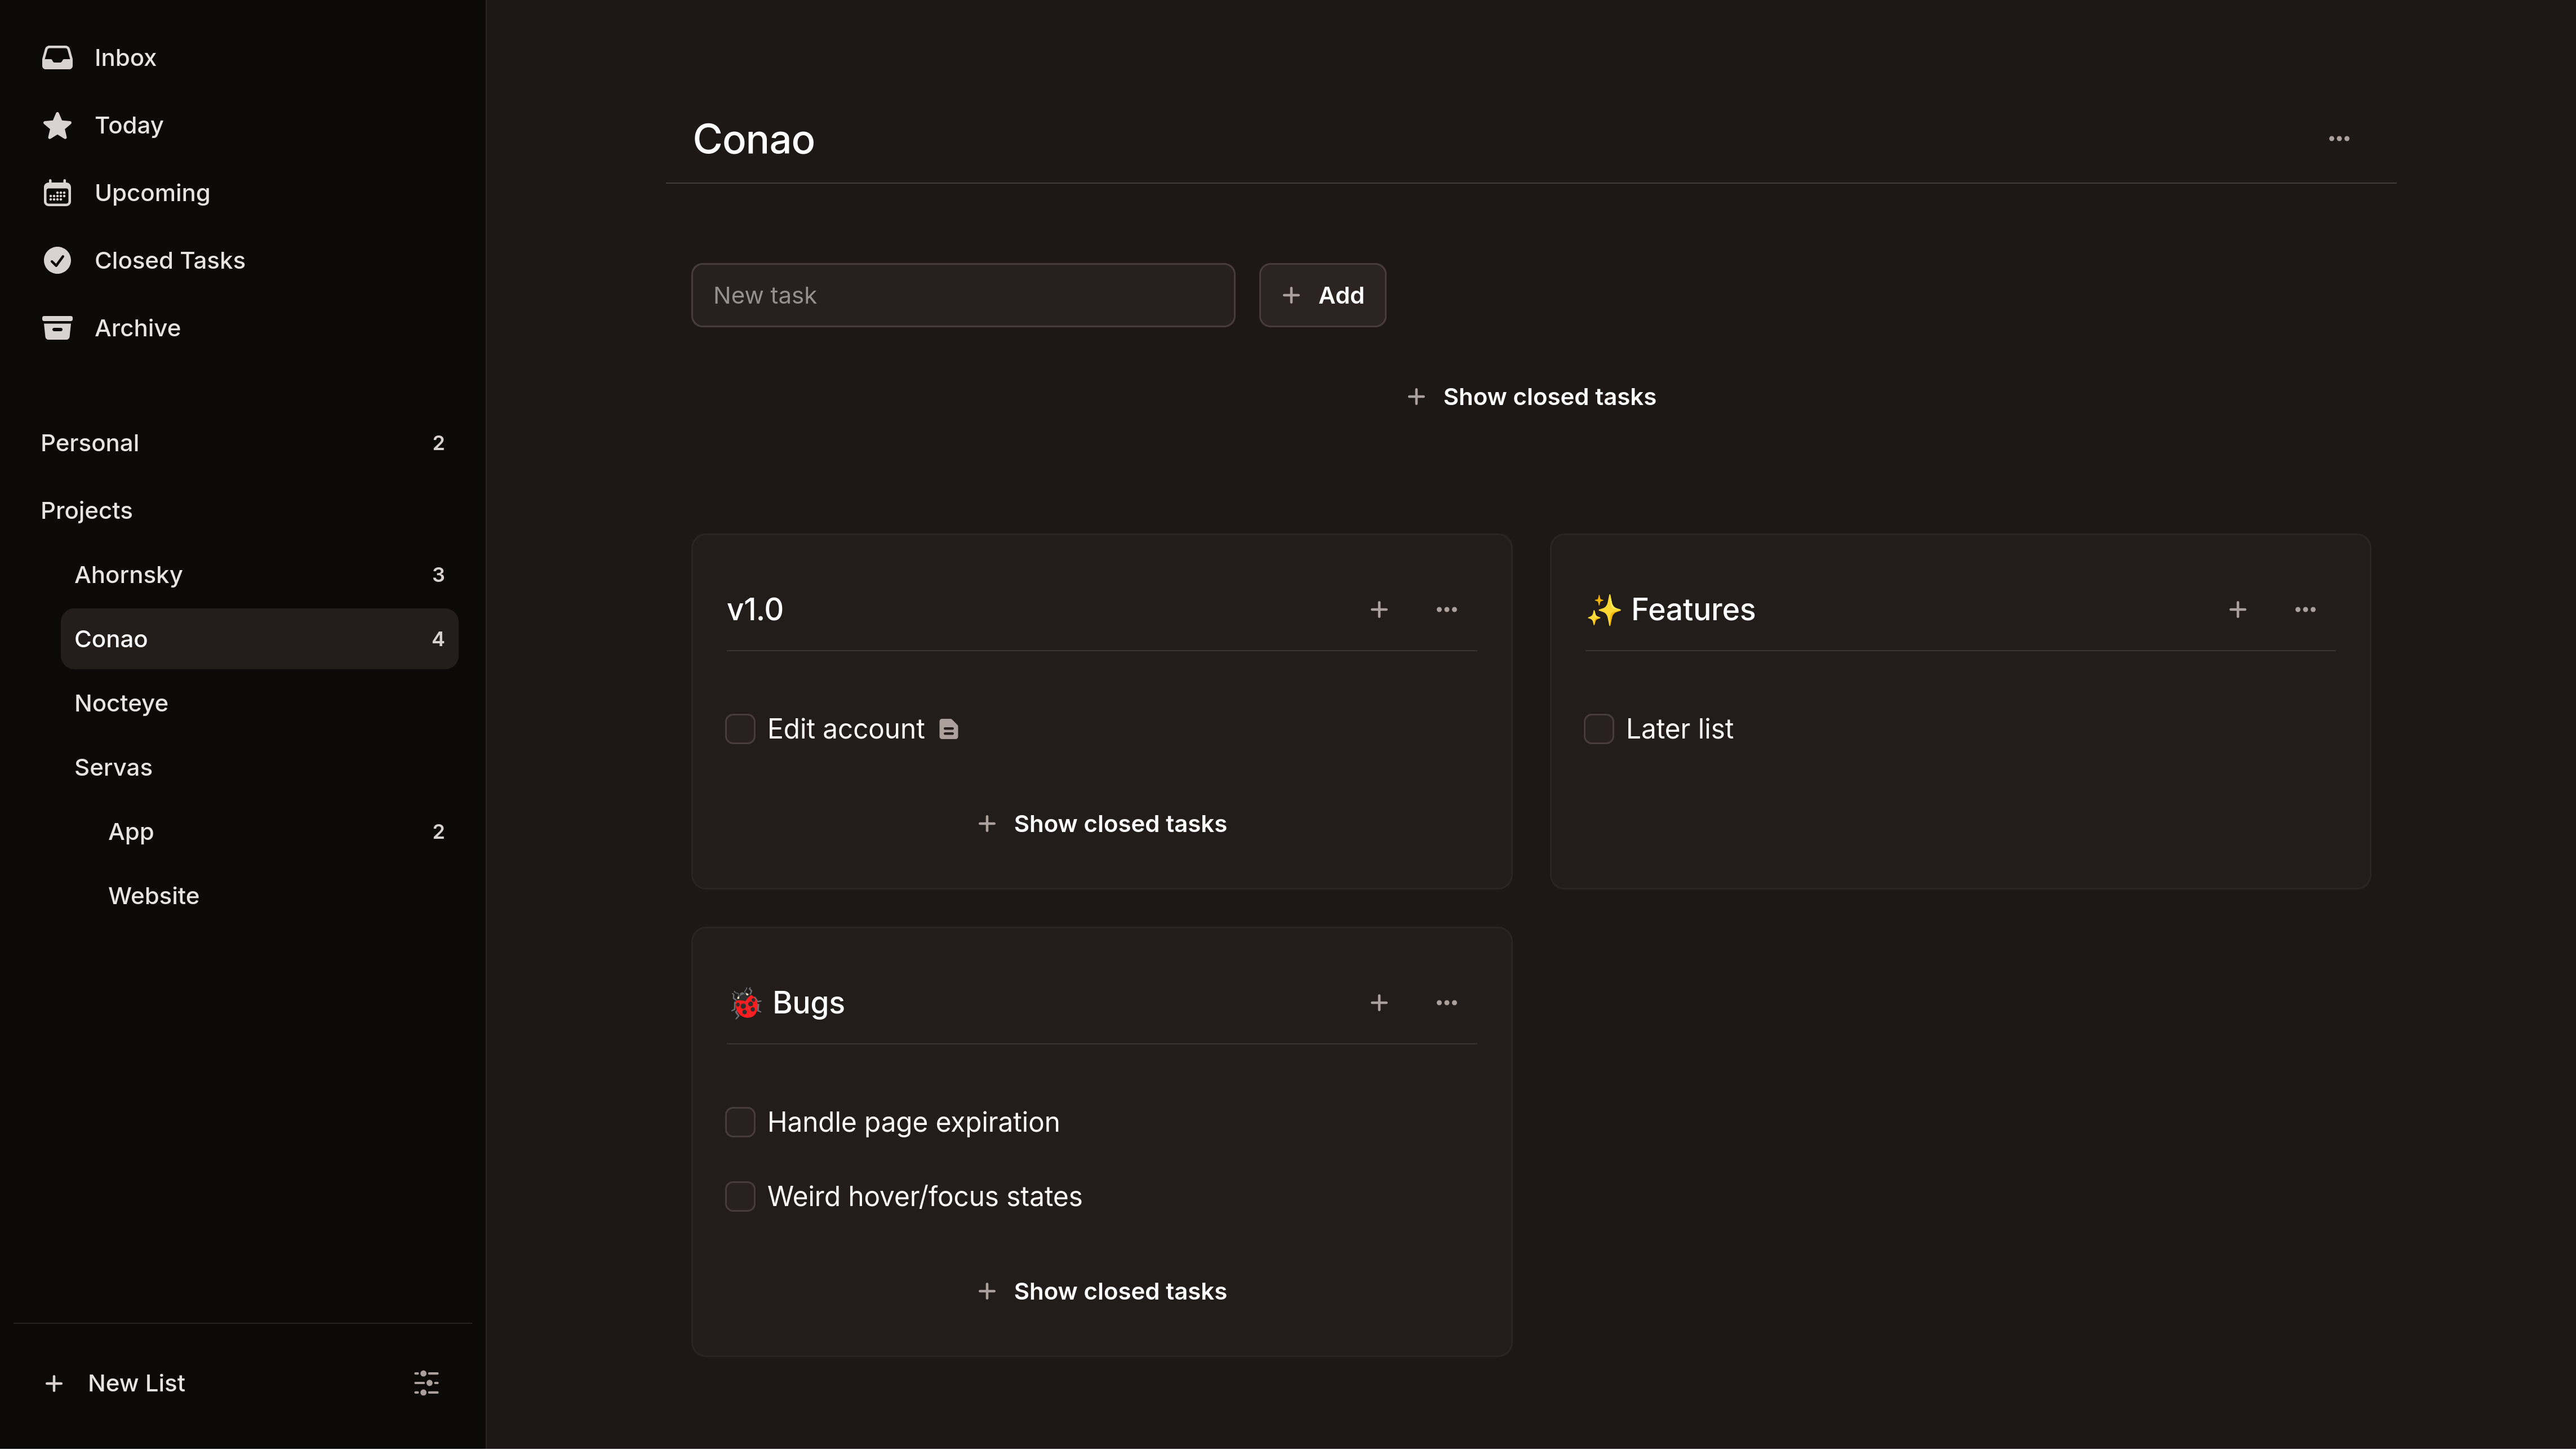
Task: Click the Upcoming calendar icon
Action: (57, 192)
